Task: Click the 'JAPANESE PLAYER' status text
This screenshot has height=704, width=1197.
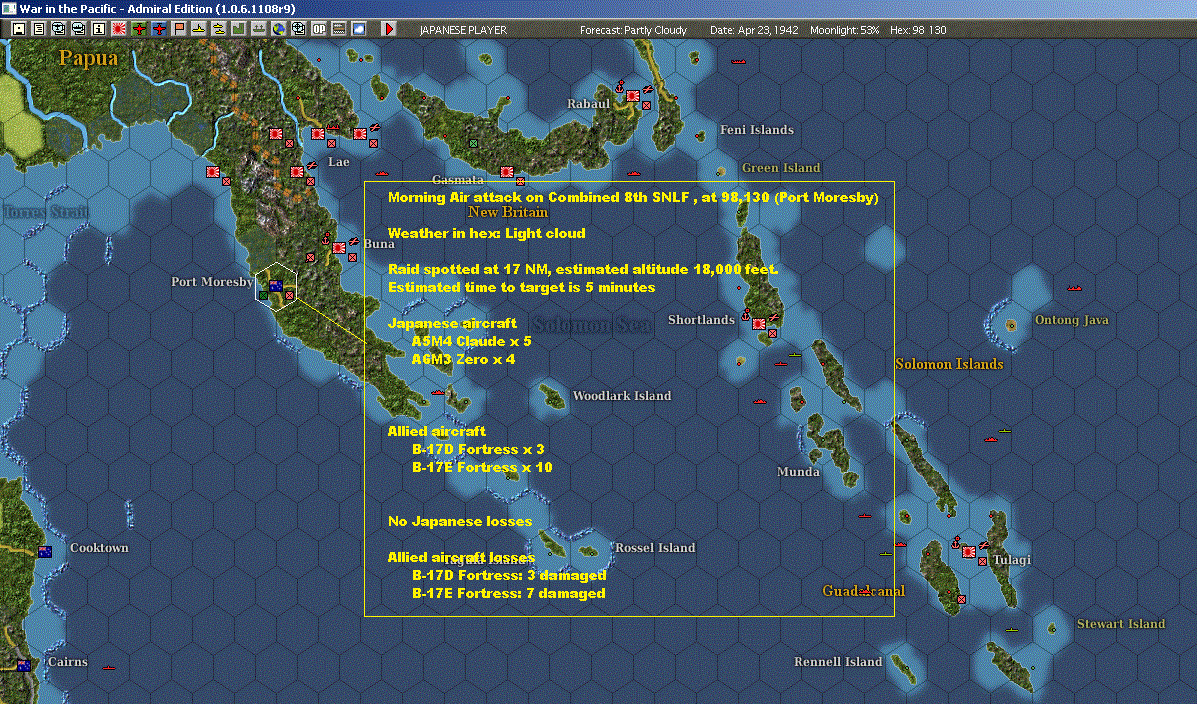Action: point(463,30)
